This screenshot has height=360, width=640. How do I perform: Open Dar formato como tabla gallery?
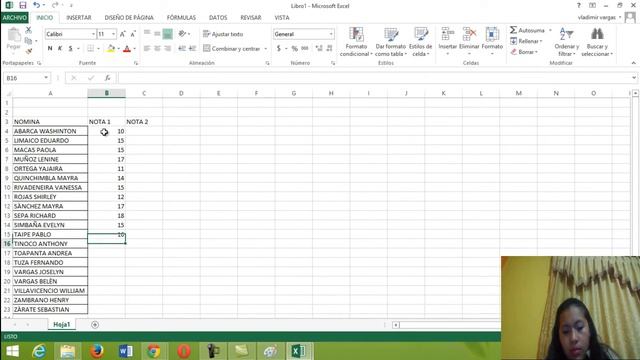(x=391, y=42)
